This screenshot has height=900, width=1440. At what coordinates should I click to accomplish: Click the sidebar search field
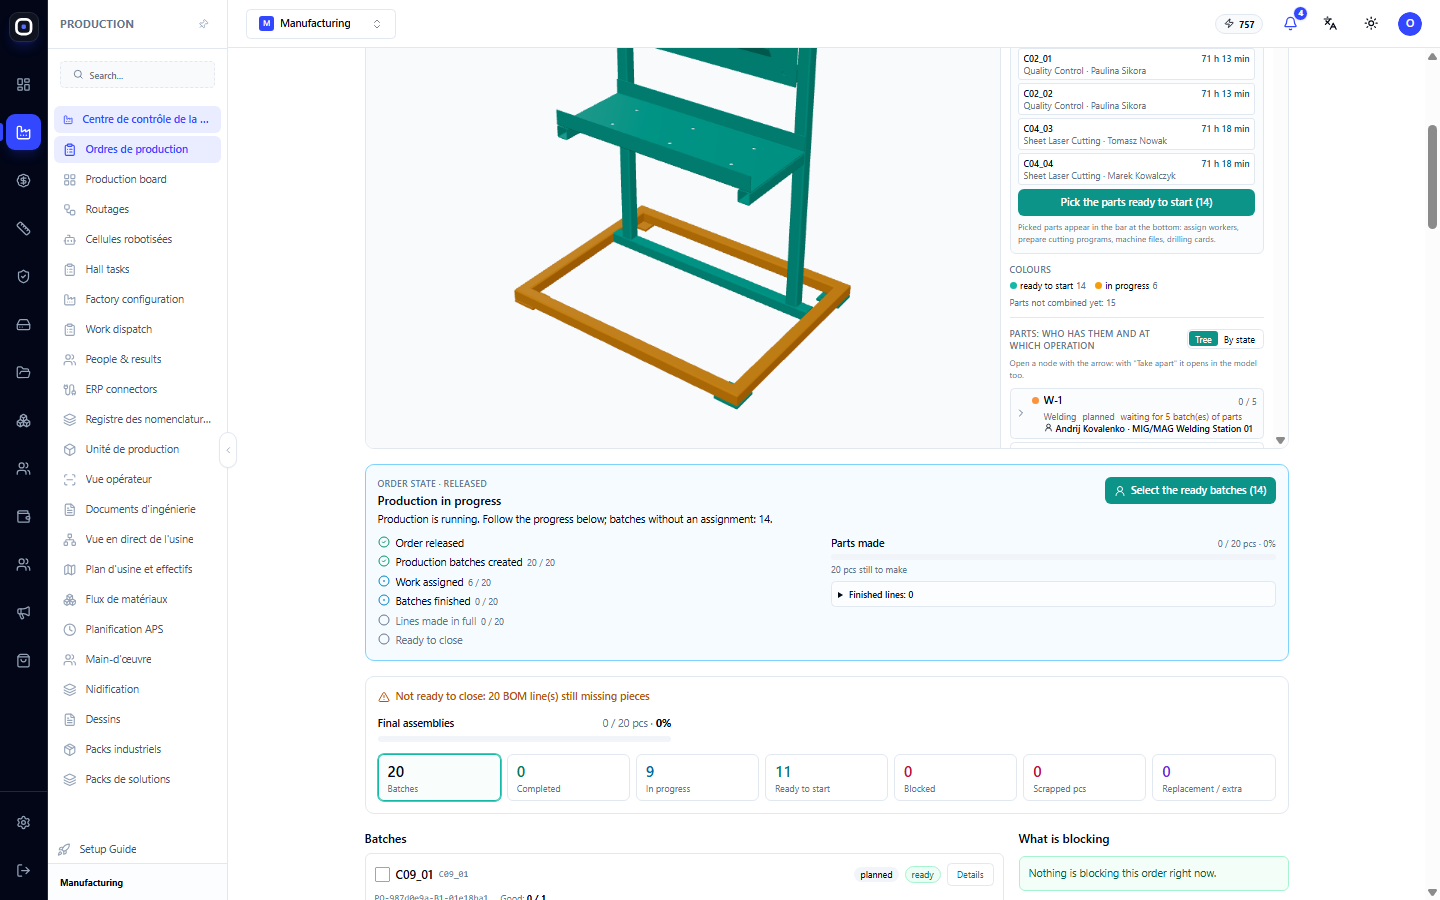click(x=137, y=75)
